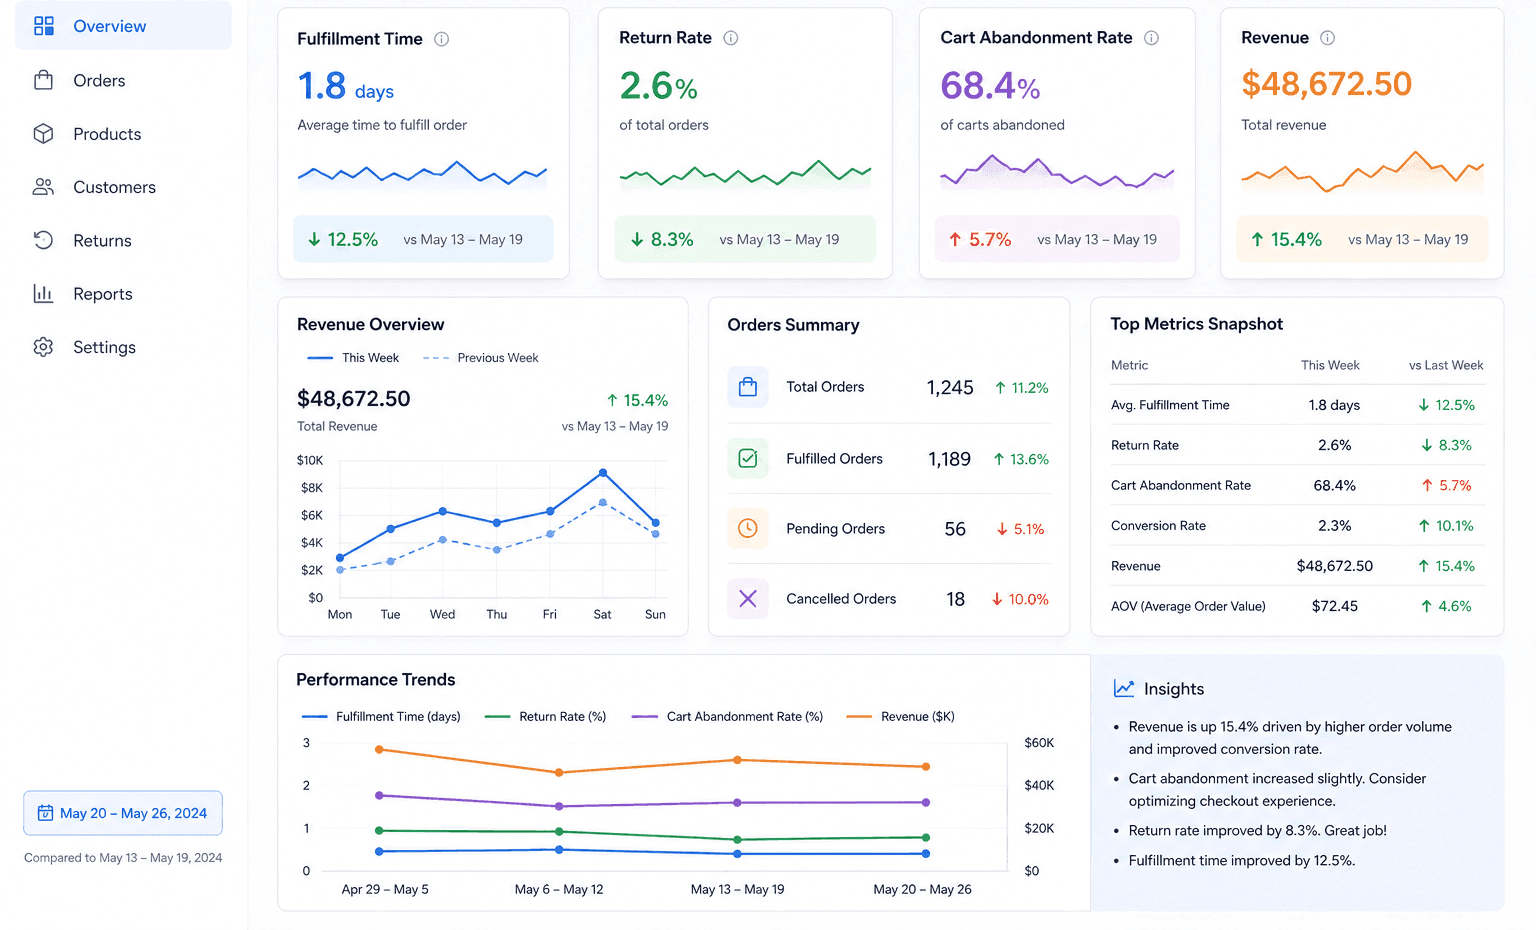Image resolution: width=1536 pixels, height=930 pixels.
Task: Toggle Cart Abandonment Rate (%) legend series
Action: point(728,717)
